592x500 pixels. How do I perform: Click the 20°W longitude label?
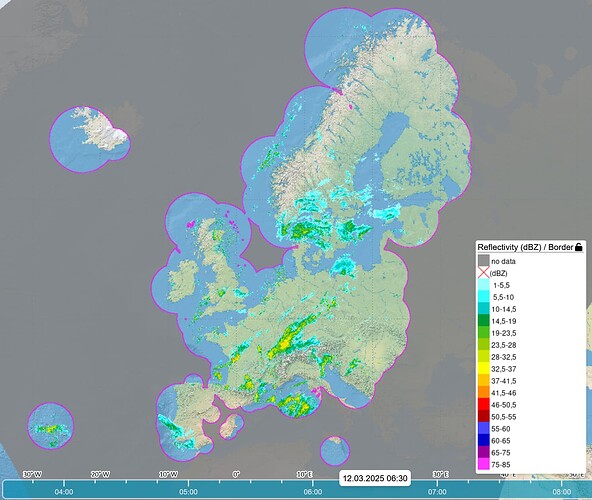(x=100, y=474)
